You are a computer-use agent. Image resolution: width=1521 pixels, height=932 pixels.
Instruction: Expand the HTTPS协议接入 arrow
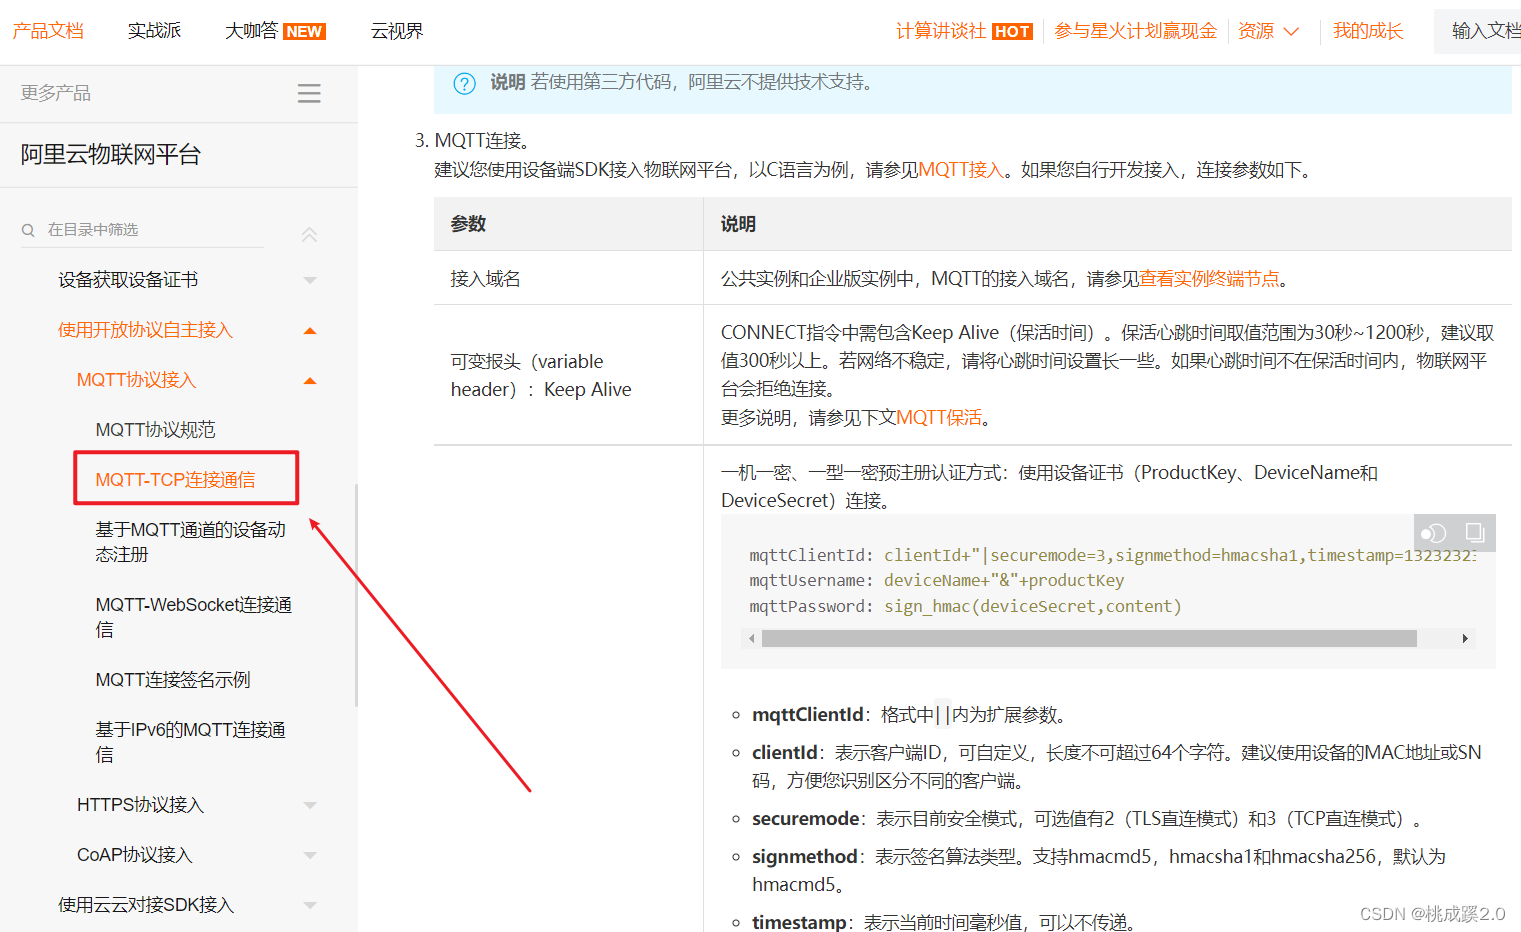click(310, 805)
